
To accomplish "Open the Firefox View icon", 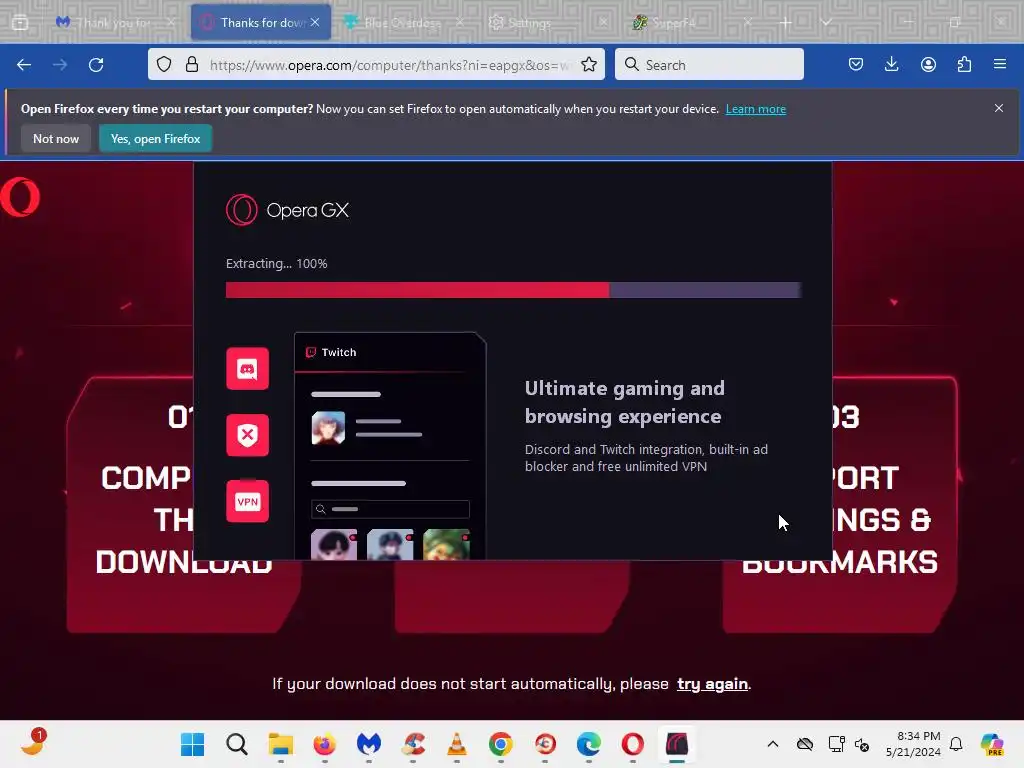I will [20, 22].
